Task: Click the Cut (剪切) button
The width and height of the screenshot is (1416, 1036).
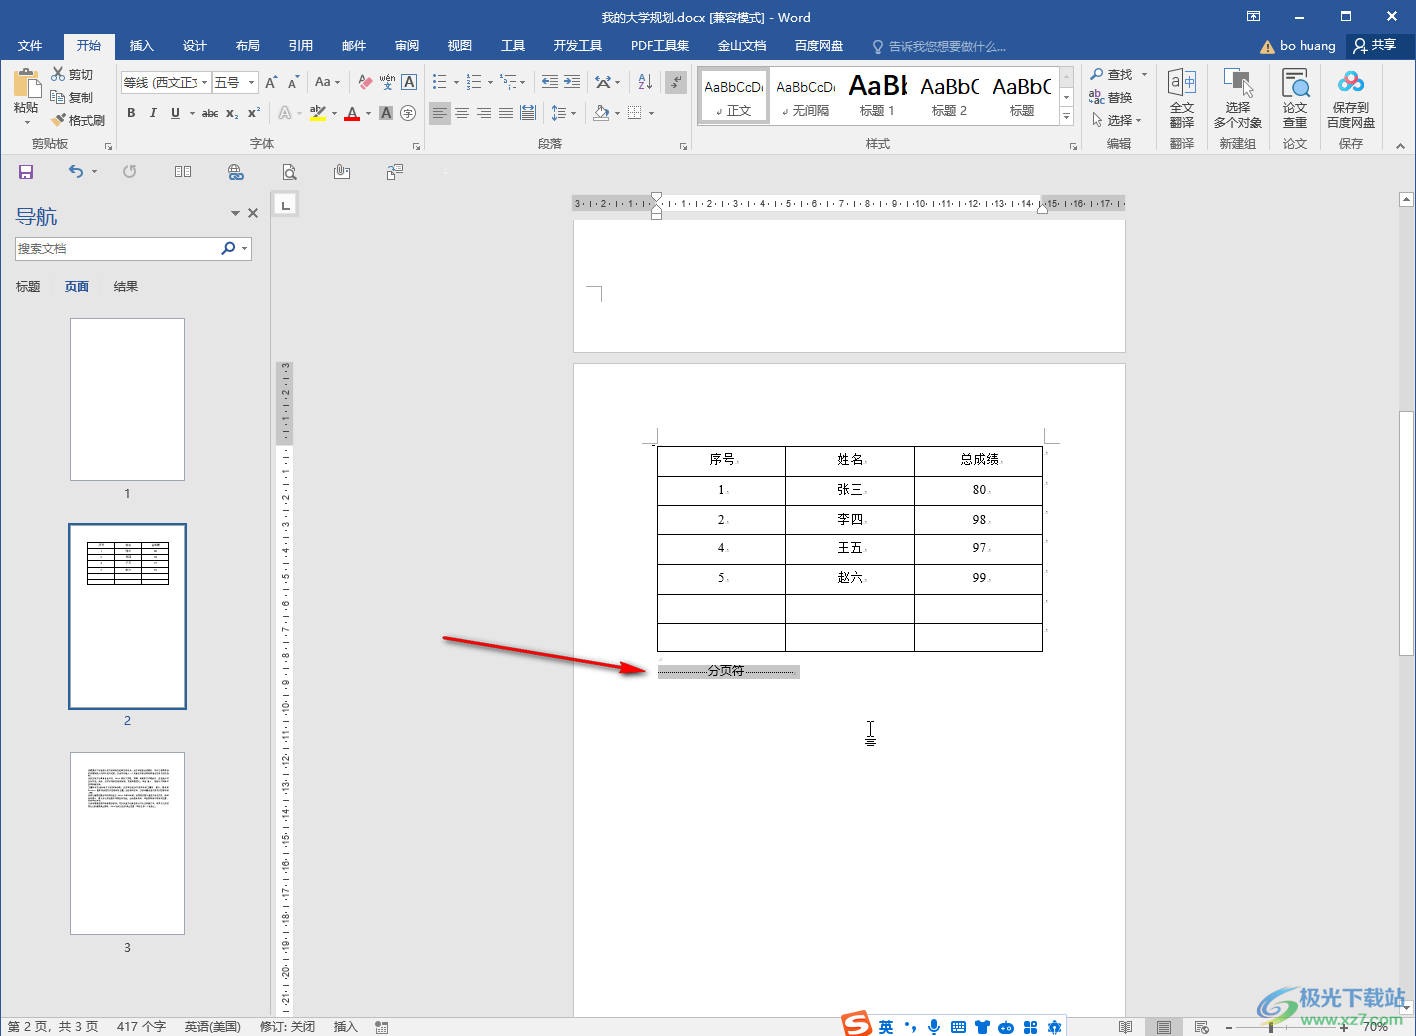Action: 72,74
